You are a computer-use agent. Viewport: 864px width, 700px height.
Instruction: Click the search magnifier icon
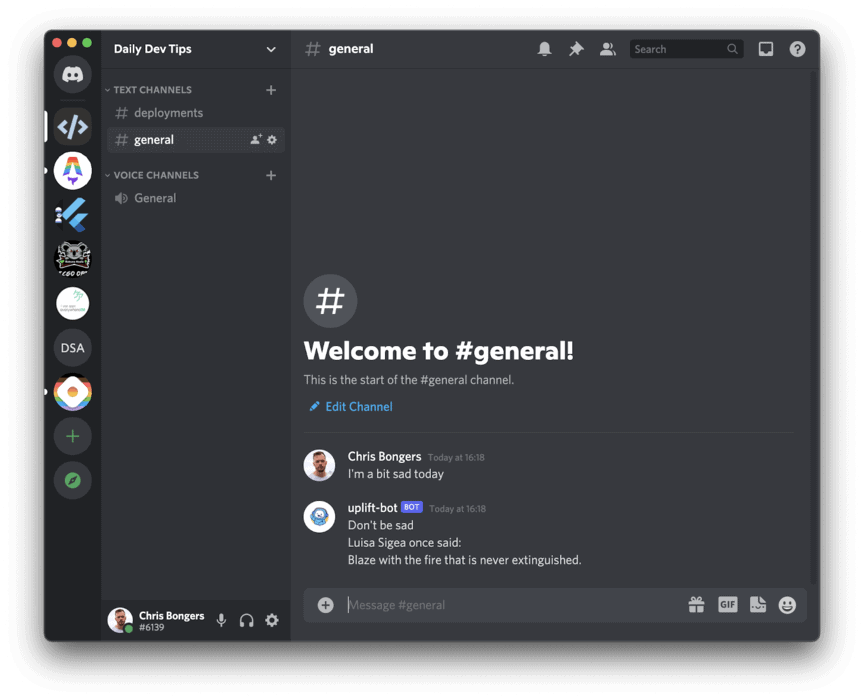click(732, 49)
